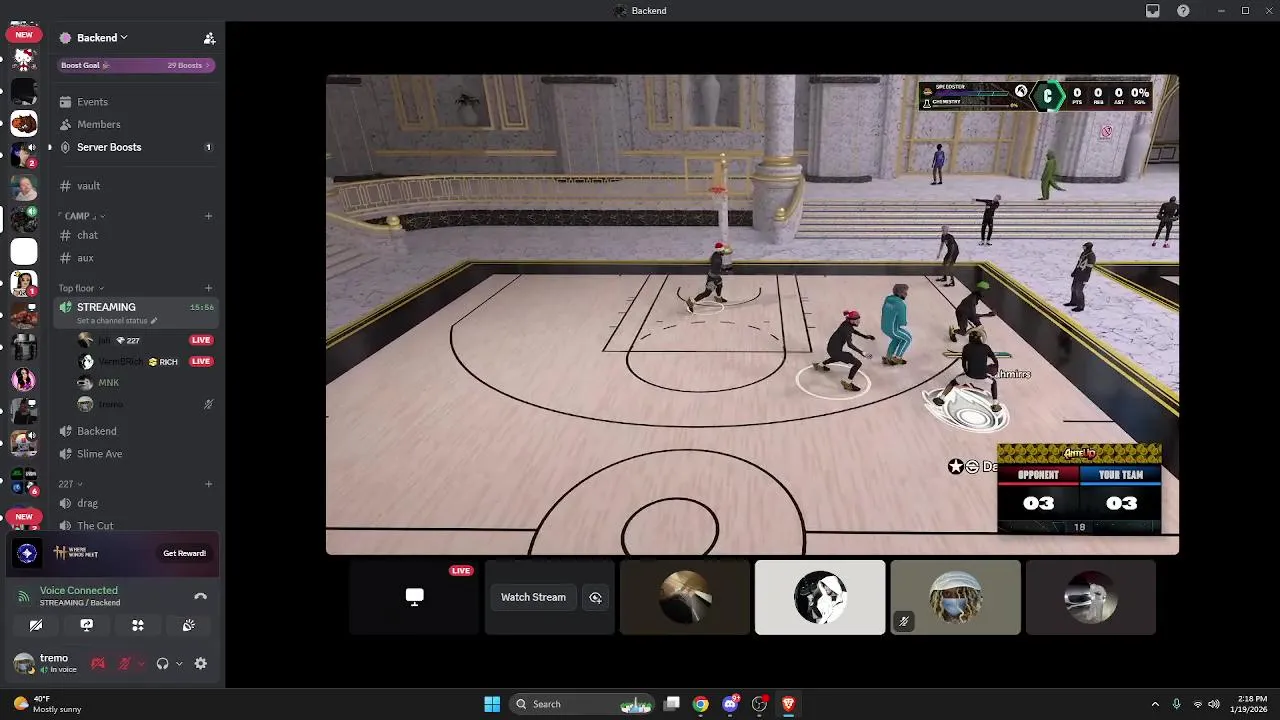Show hidden icons in the system tray

(1155, 704)
